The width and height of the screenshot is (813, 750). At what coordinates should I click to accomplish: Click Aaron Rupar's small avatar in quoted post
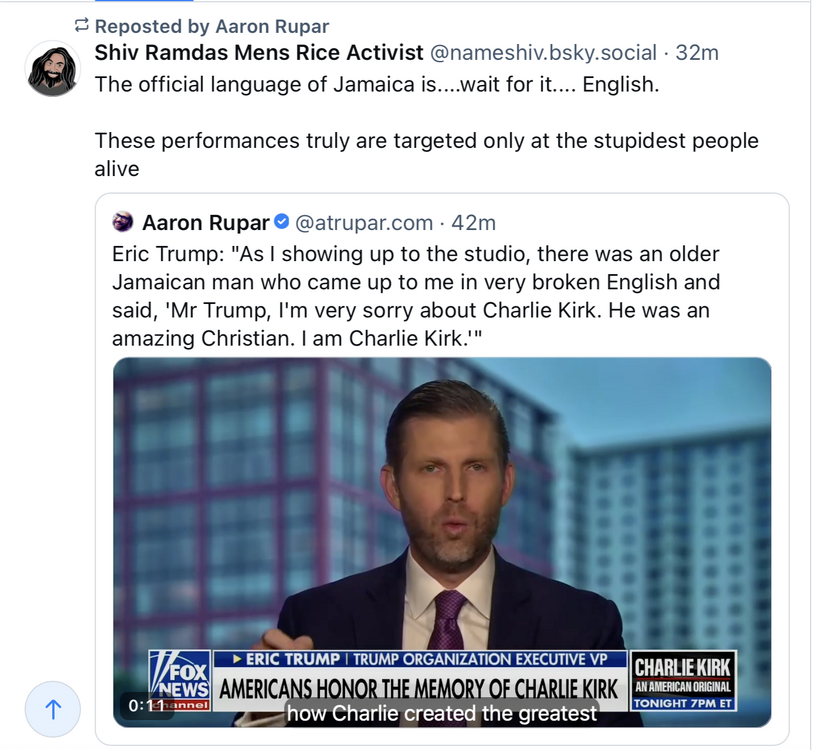point(123,222)
